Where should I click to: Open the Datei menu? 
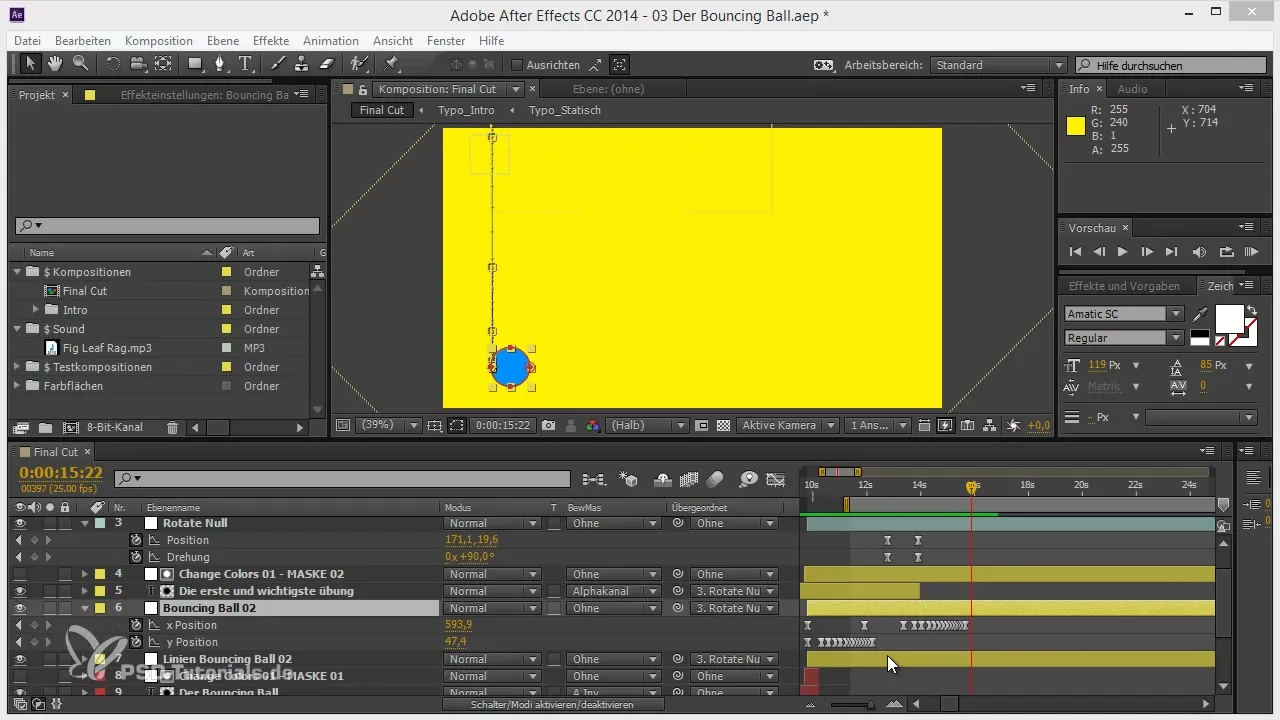tap(28, 41)
